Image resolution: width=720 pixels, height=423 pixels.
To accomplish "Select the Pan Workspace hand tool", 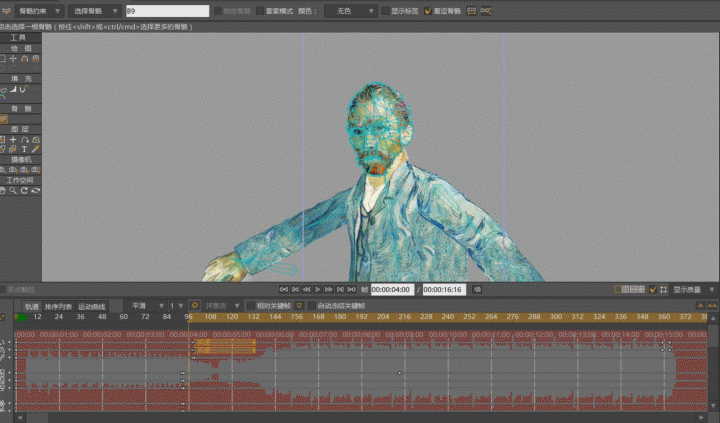I will point(3,191).
